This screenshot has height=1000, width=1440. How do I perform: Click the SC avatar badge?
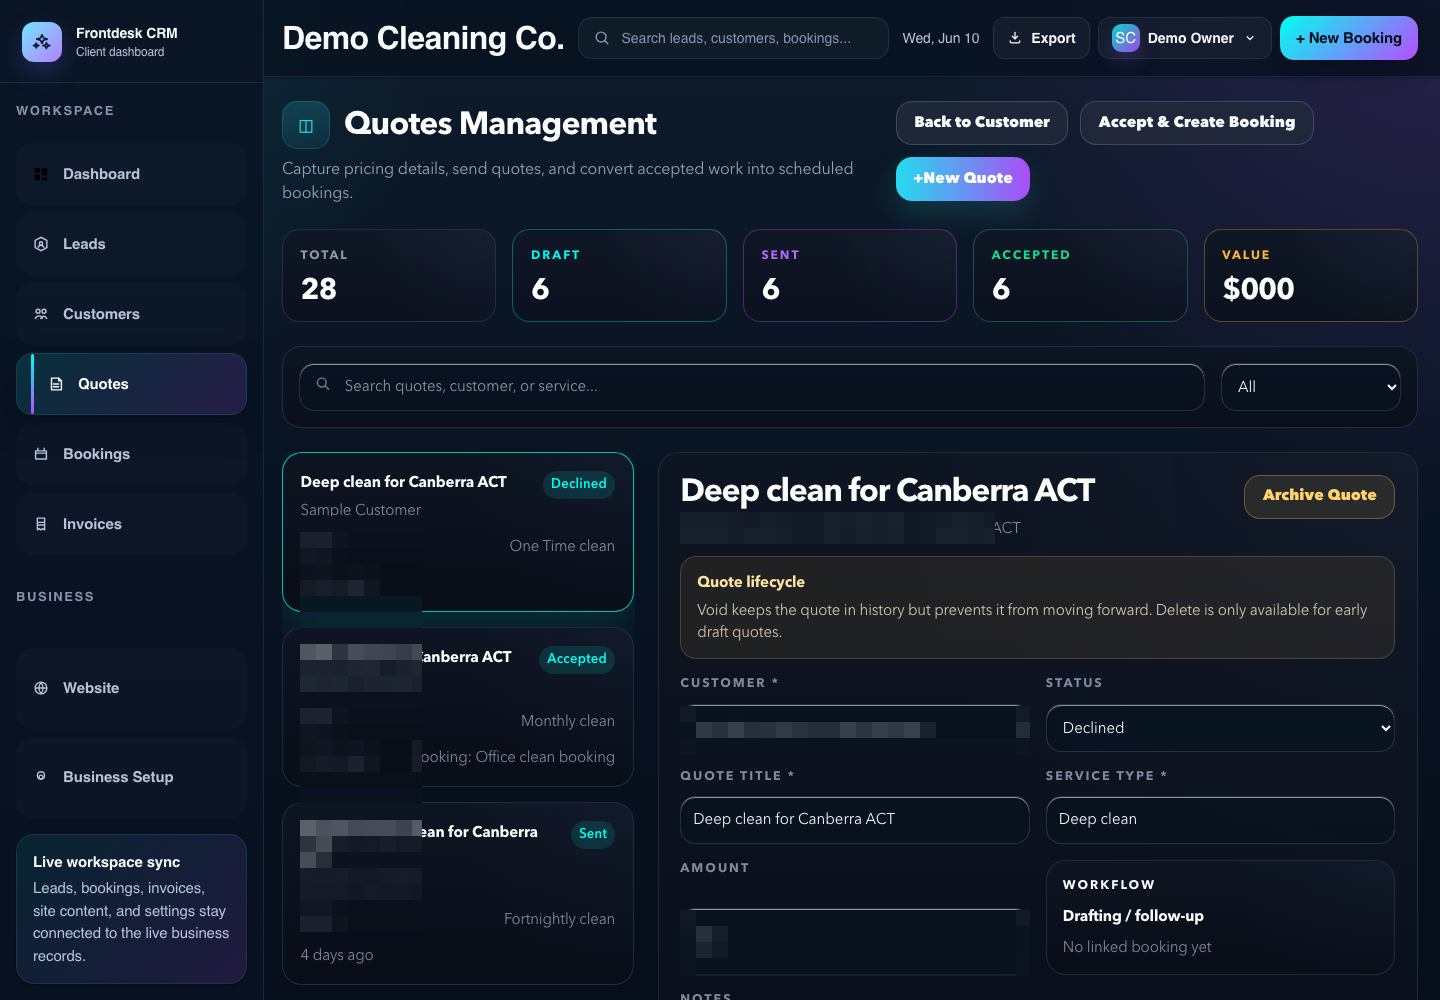(x=1126, y=38)
